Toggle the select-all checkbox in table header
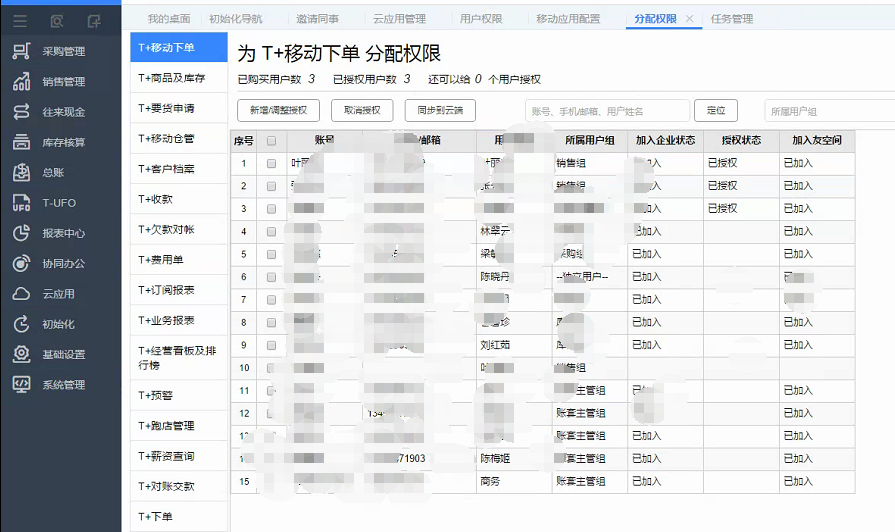Viewport: 895px width, 532px height. pos(272,140)
